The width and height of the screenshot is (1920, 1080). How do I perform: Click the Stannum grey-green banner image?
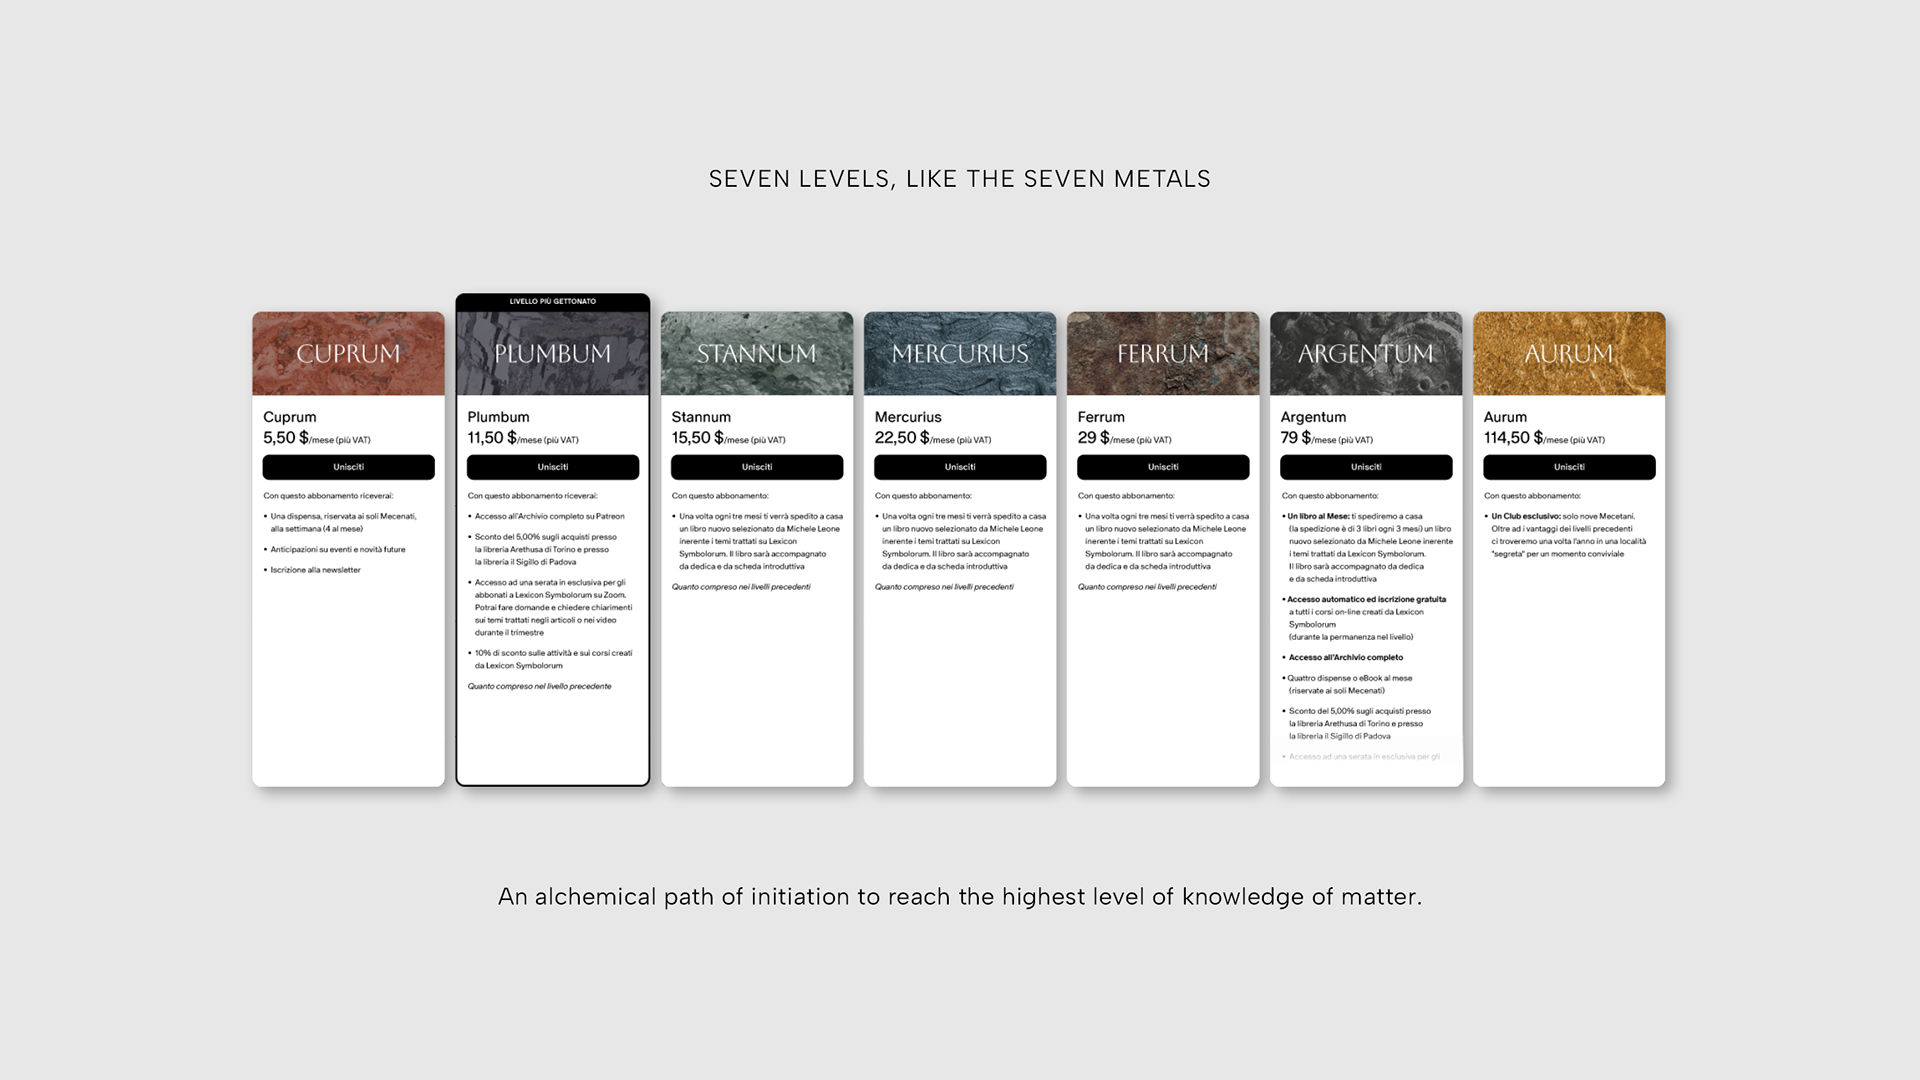tap(756, 353)
